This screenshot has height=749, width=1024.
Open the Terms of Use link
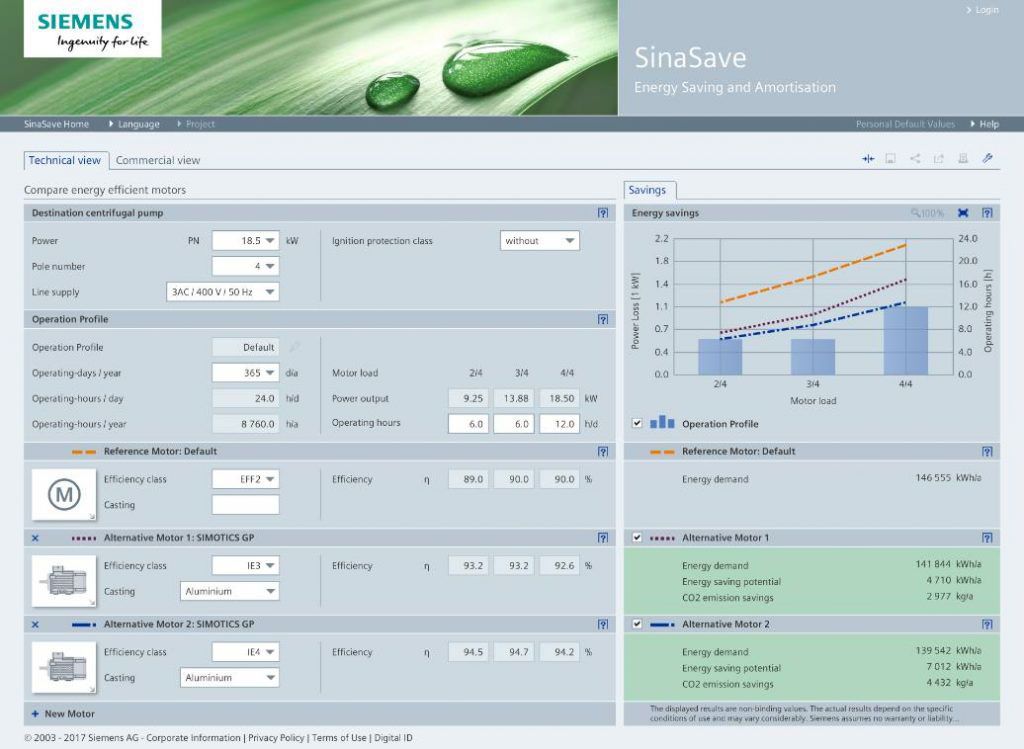(x=339, y=738)
